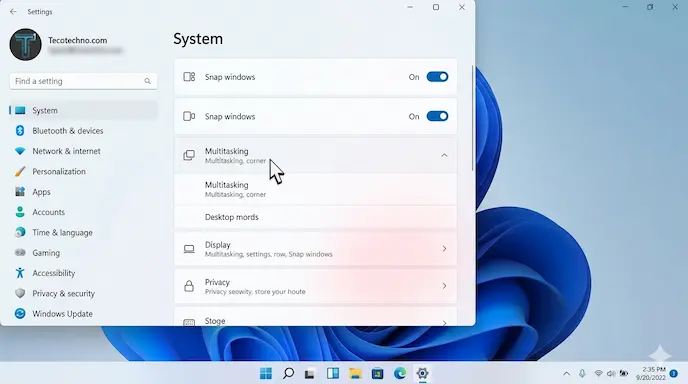Open the Accounts person icon
This screenshot has width=688, height=384.
20,212
